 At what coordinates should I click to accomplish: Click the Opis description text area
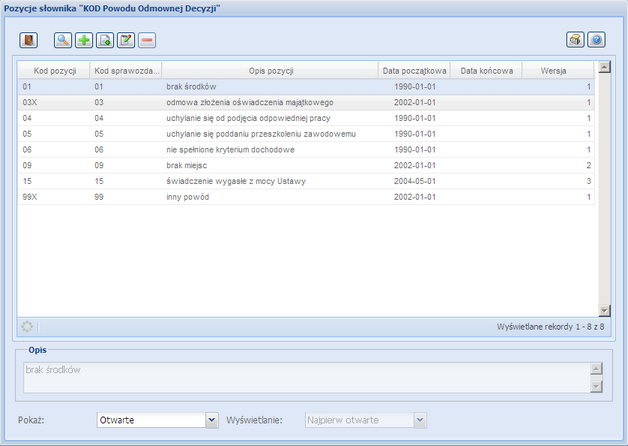300,377
